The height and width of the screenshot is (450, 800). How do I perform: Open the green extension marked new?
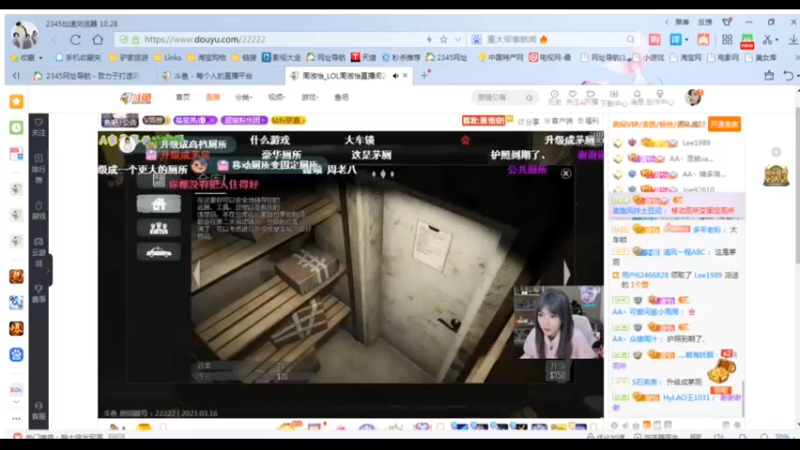coord(747,41)
